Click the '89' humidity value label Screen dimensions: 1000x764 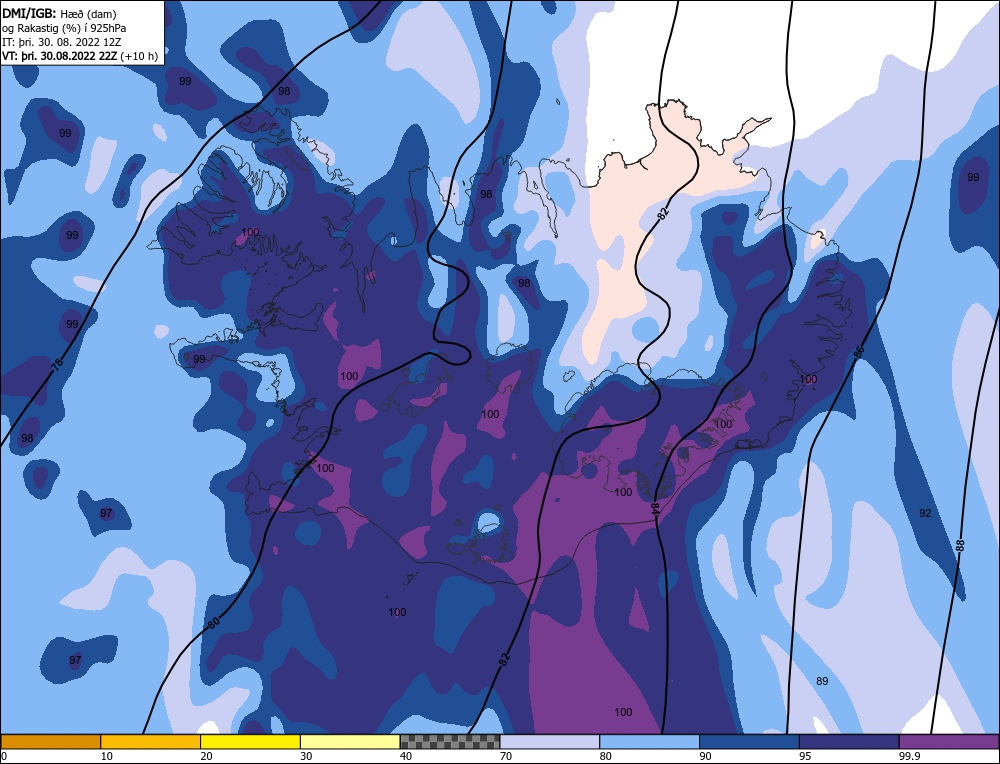tap(822, 681)
